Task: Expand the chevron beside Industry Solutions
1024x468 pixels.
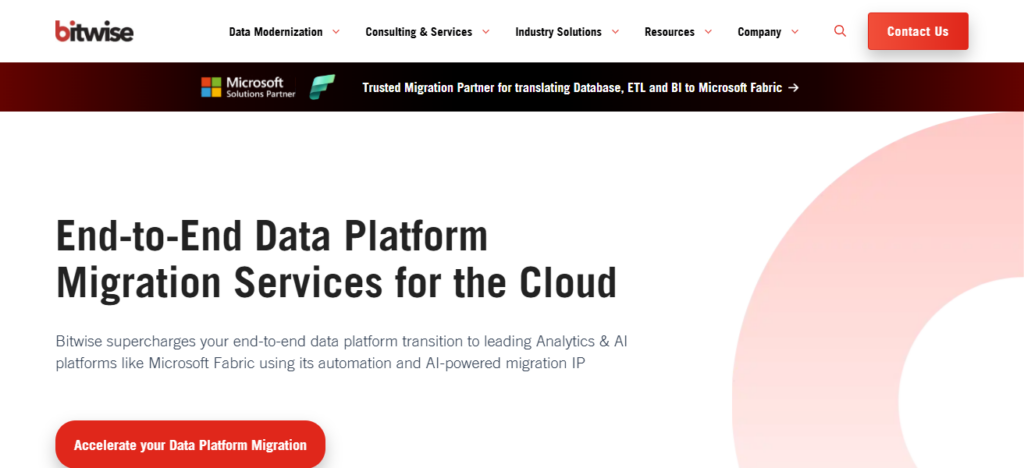Action: coord(616,31)
